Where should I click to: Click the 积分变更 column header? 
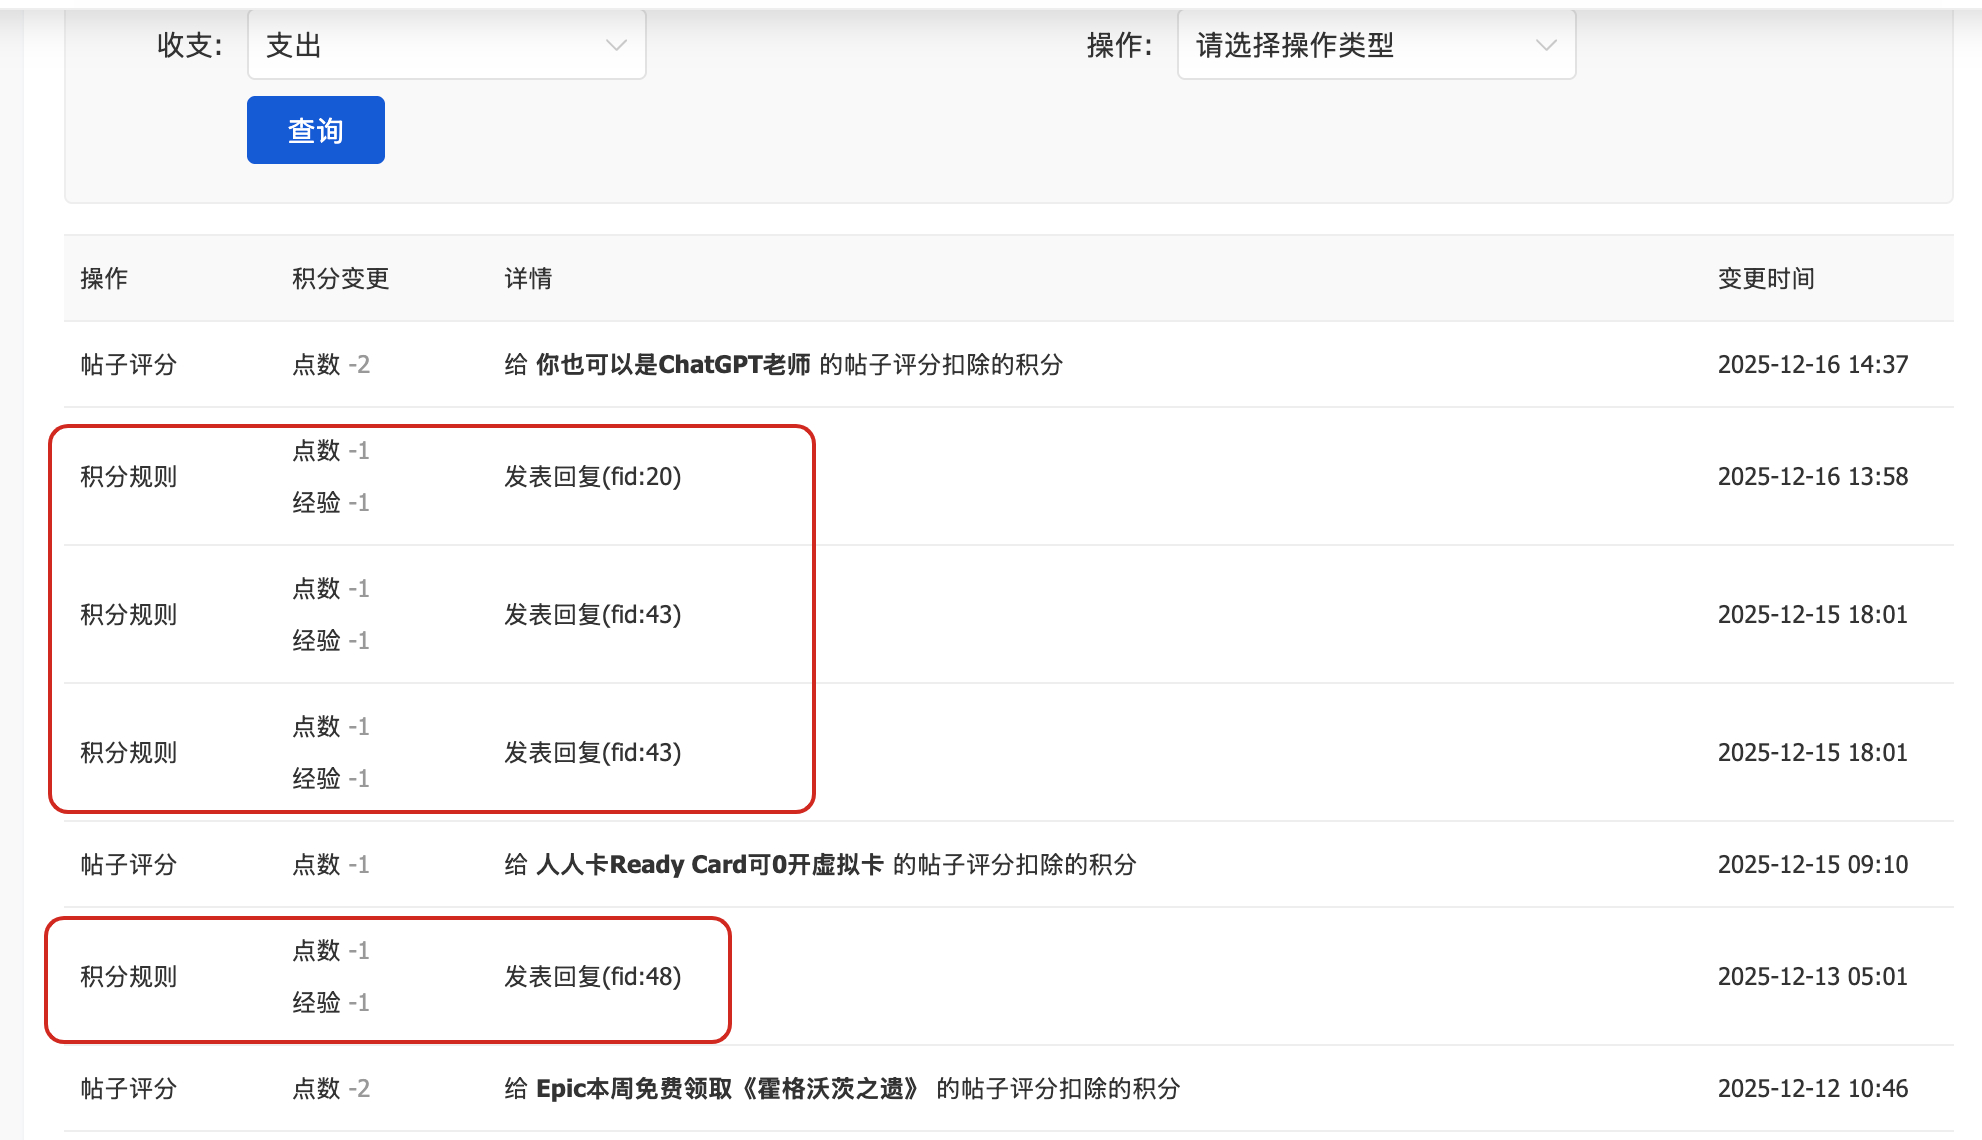pos(340,279)
